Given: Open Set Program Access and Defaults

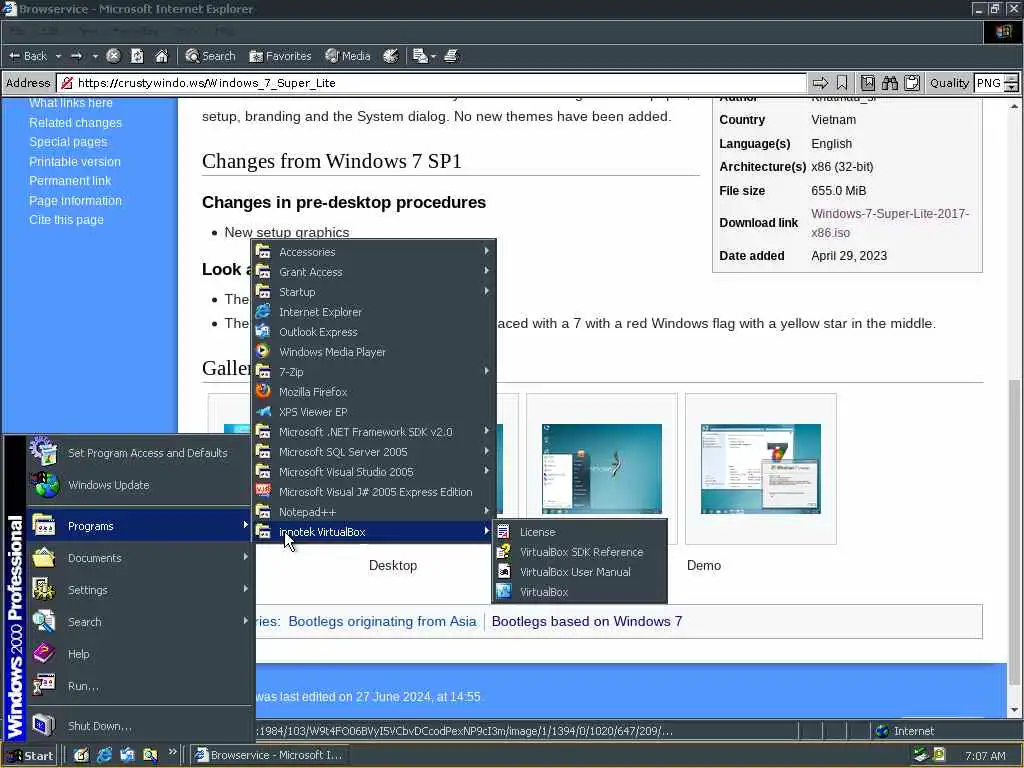Looking at the screenshot, I should 139,453.
